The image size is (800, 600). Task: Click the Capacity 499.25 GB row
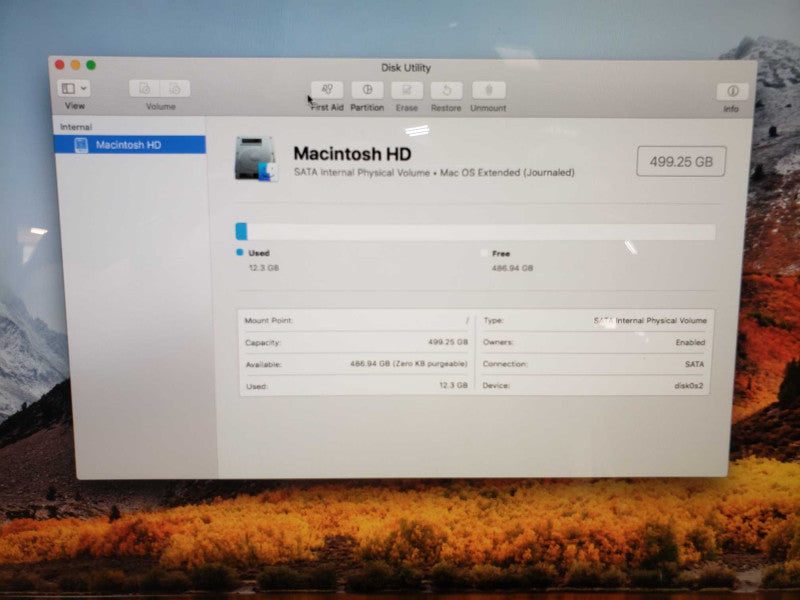tap(357, 342)
